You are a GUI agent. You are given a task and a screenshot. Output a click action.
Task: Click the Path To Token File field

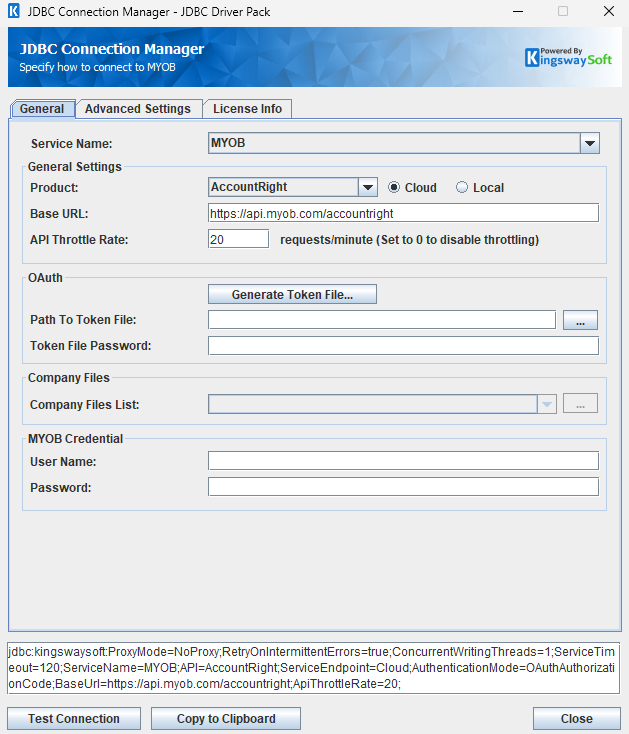coord(382,320)
